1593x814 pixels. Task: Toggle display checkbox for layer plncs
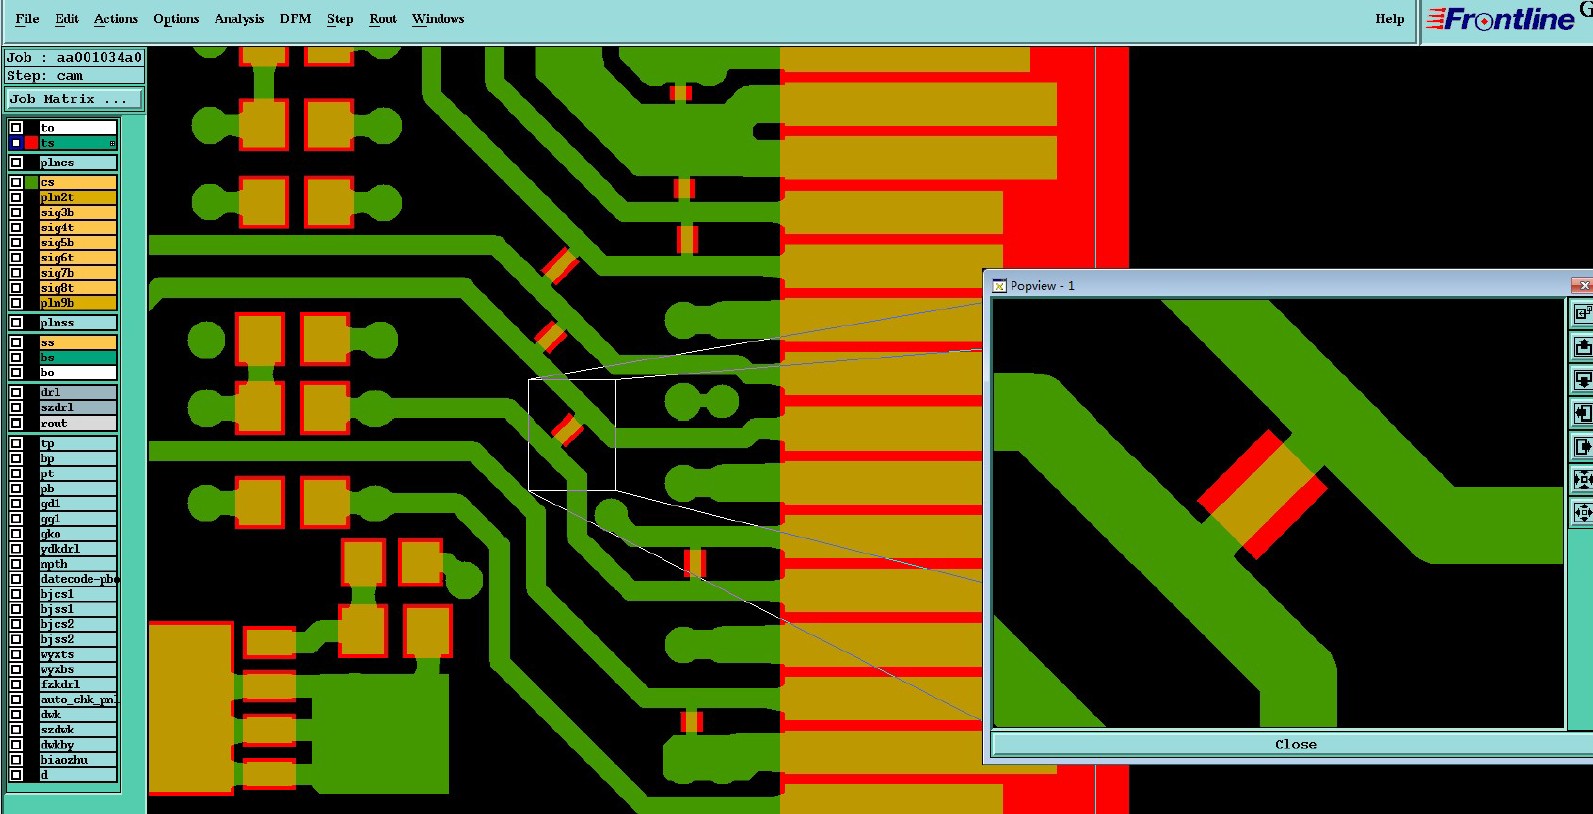tap(16, 162)
